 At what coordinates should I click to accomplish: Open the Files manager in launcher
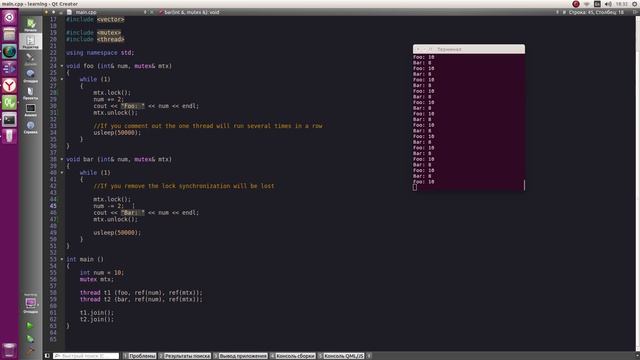[x=9, y=34]
